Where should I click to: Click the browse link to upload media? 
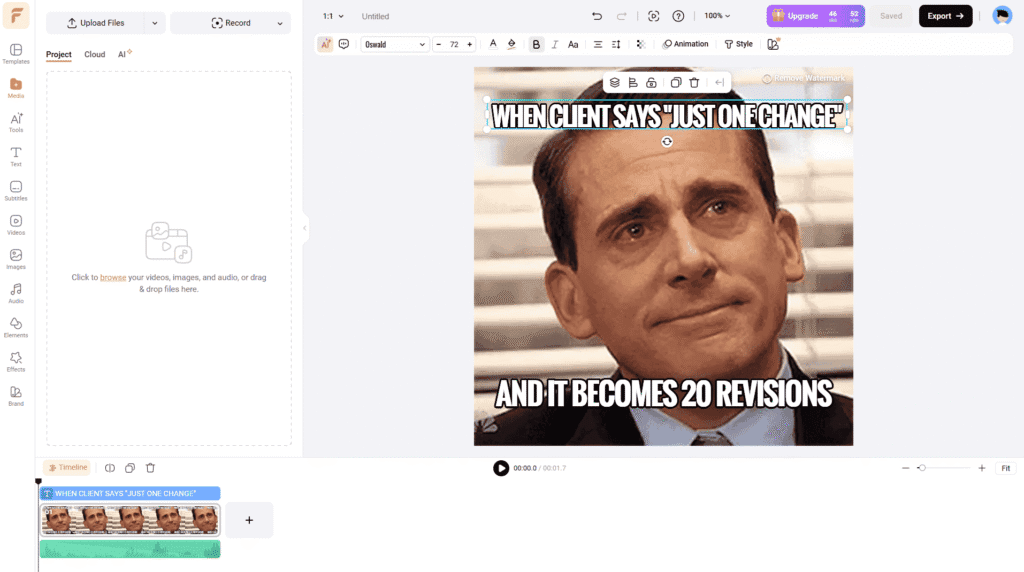pyautogui.click(x=113, y=278)
